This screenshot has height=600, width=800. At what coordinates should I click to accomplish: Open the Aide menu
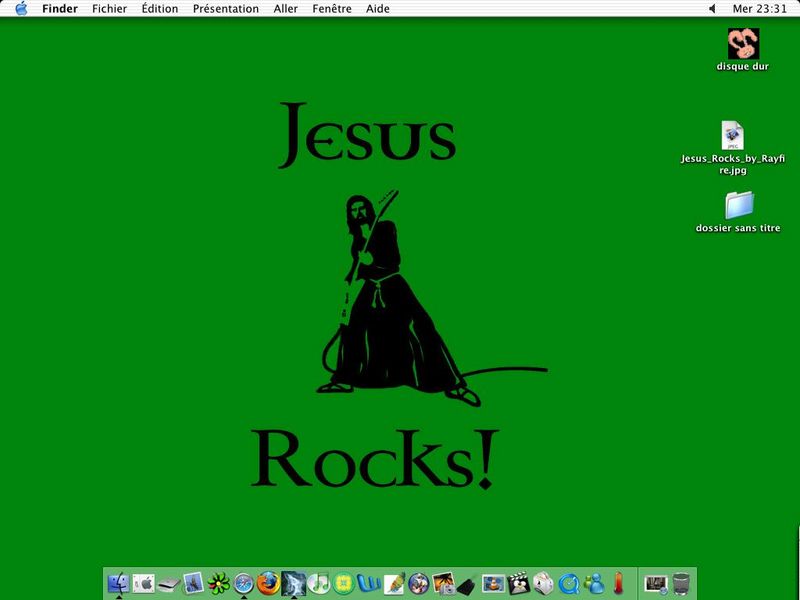click(378, 9)
